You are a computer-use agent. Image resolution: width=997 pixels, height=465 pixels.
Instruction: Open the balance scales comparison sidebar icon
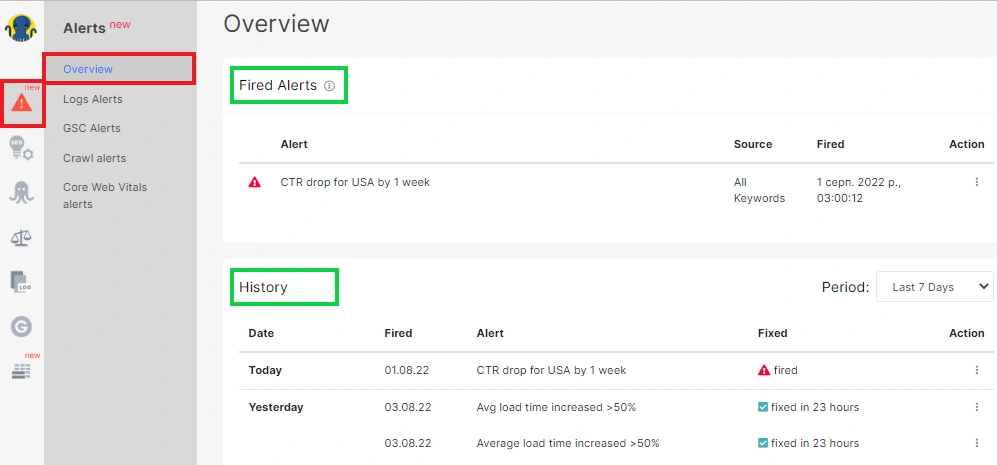point(21,239)
